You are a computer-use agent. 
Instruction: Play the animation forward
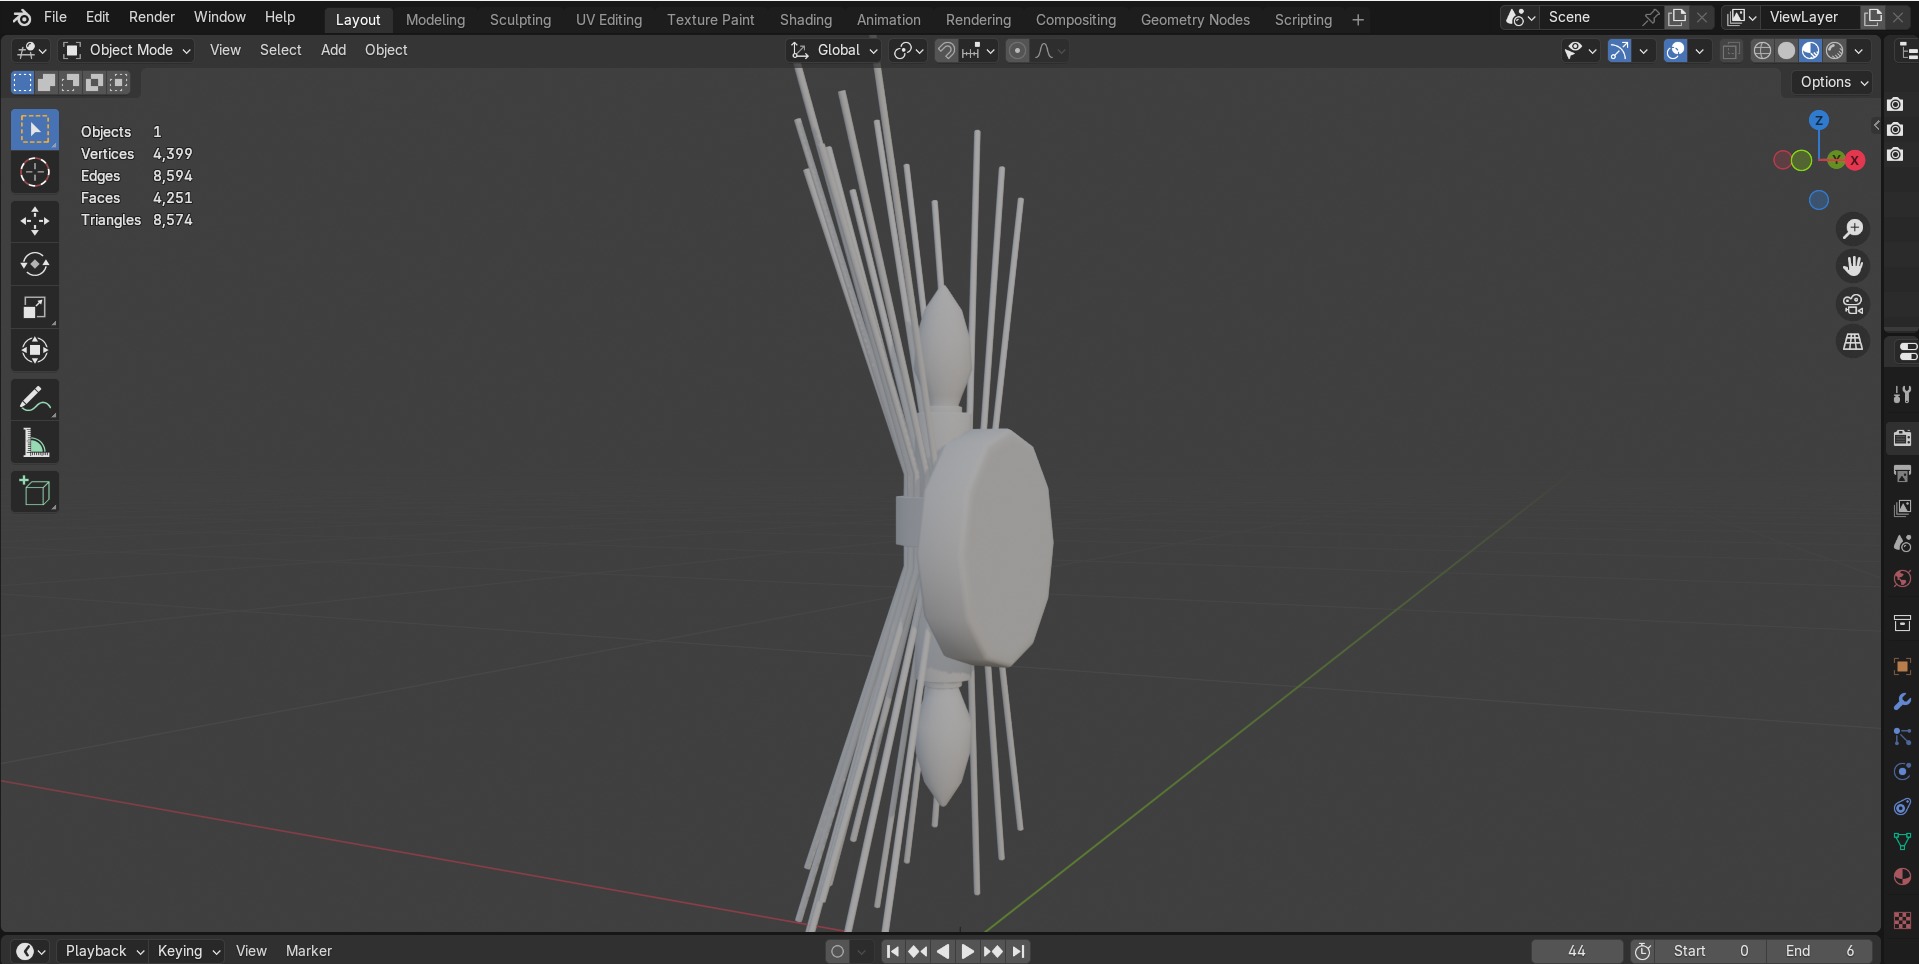pyautogui.click(x=967, y=951)
